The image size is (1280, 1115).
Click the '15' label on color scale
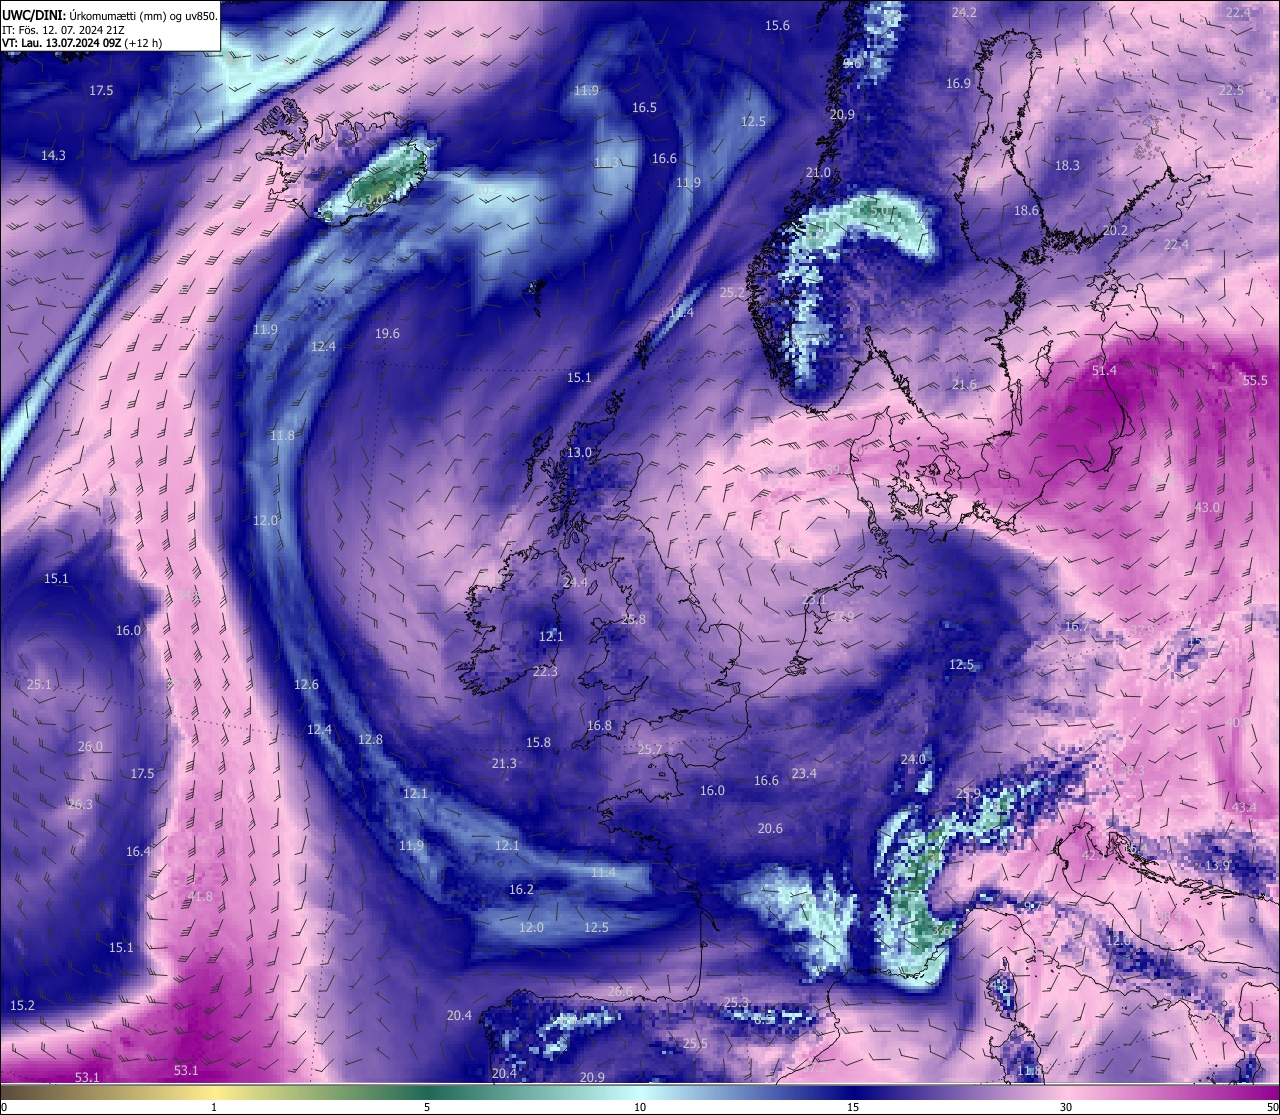(853, 1107)
